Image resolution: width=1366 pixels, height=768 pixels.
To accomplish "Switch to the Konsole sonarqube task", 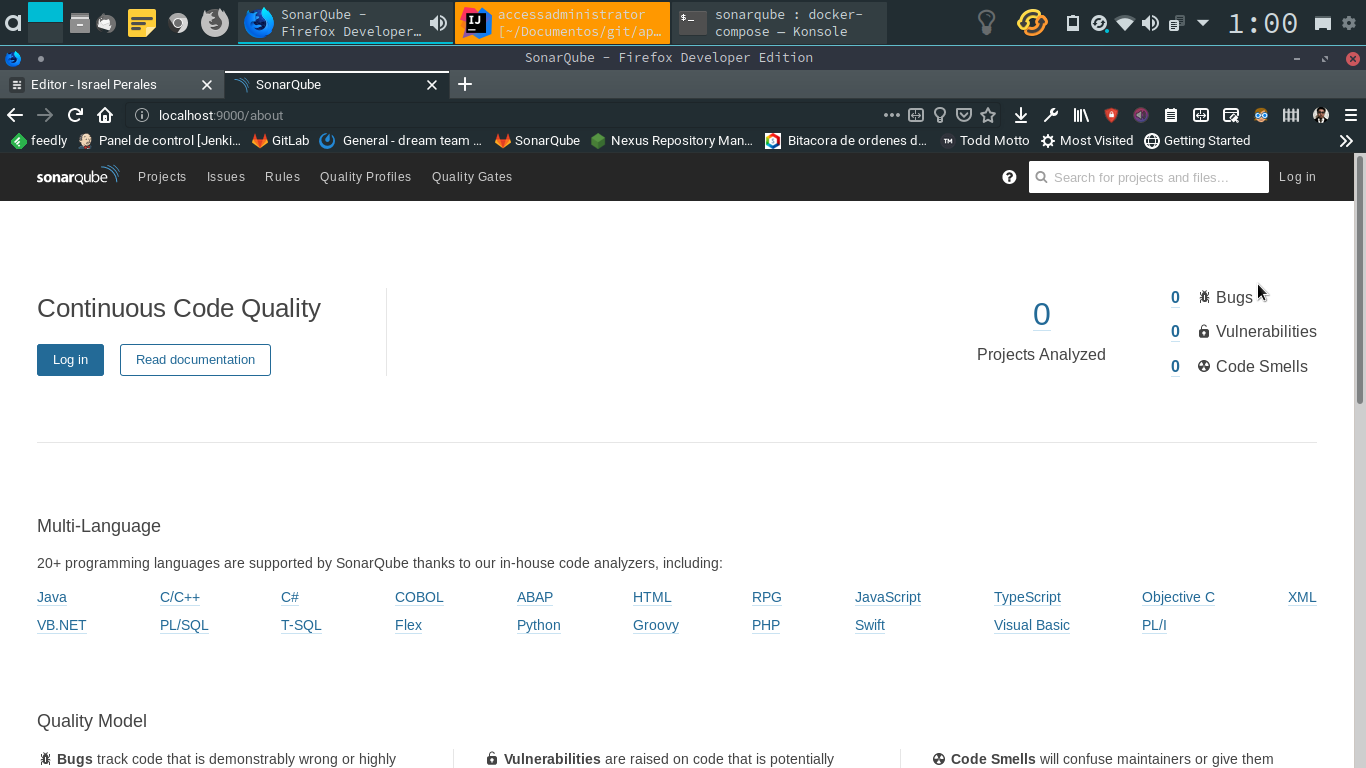I will coord(779,23).
